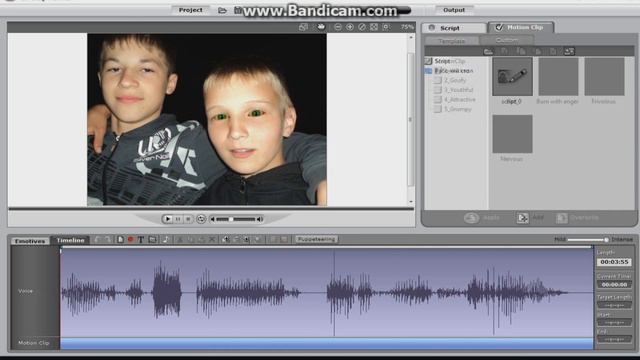Screen dimensions: 640x360
Task: Click the circle-slash reset view icon
Action: pos(362,27)
